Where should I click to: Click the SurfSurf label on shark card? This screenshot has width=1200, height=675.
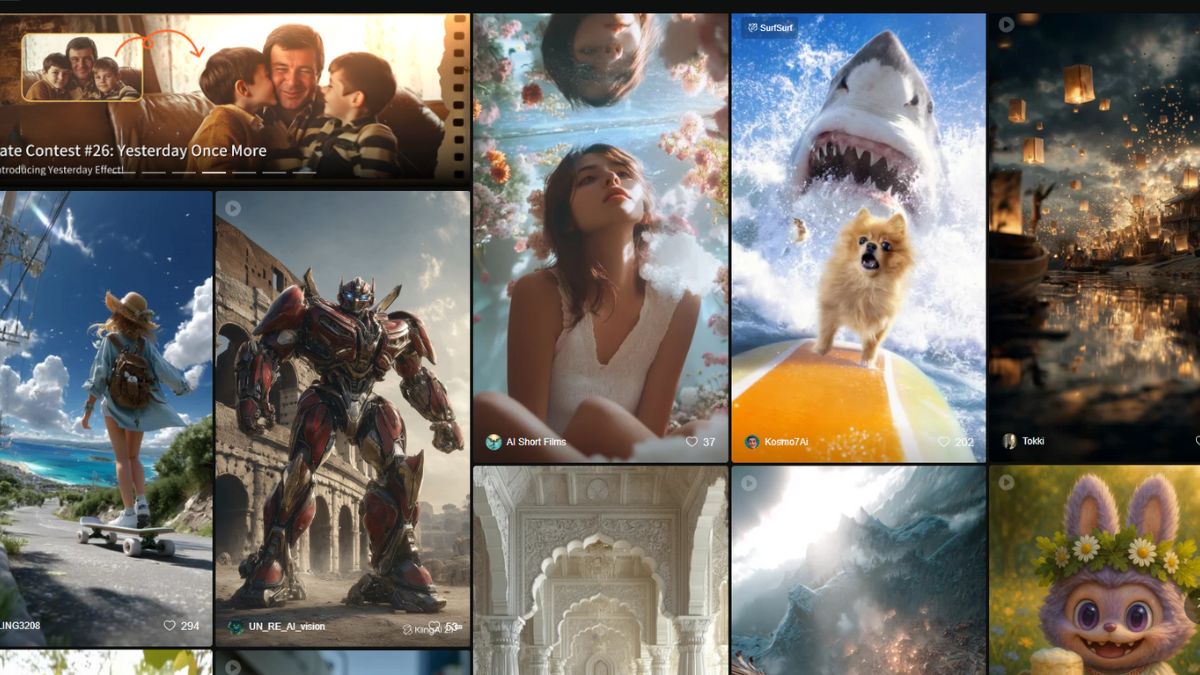(x=776, y=27)
